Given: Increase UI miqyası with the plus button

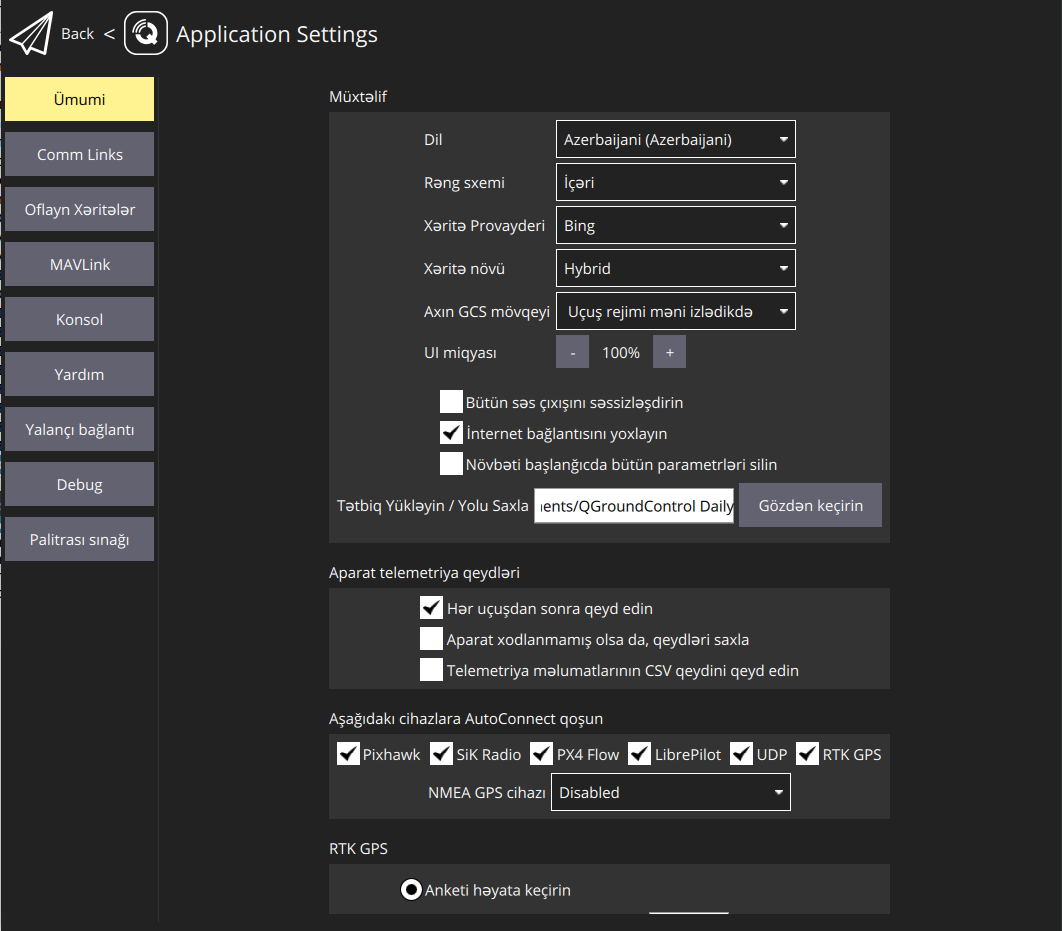Looking at the screenshot, I should tap(669, 351).
